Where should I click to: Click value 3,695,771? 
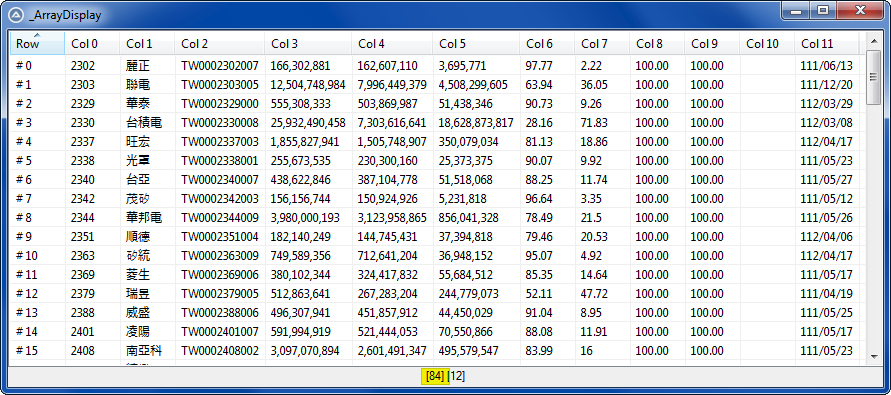click(x=462, y=65)
